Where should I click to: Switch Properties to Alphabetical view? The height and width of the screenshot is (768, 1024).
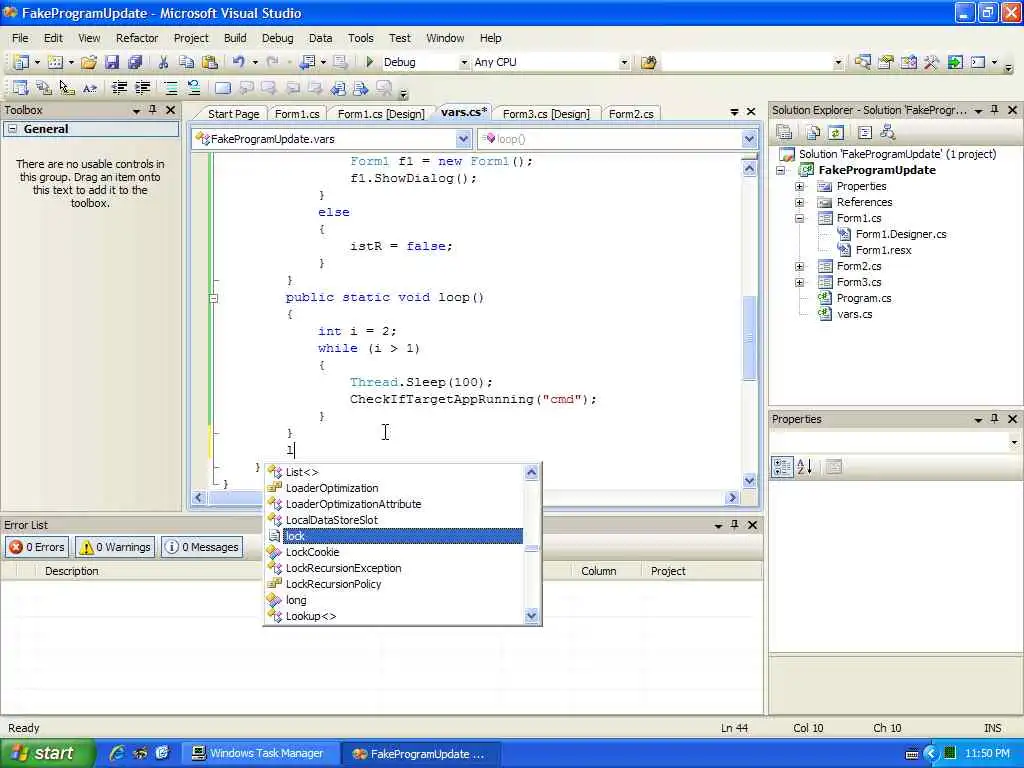click(805, 466)
